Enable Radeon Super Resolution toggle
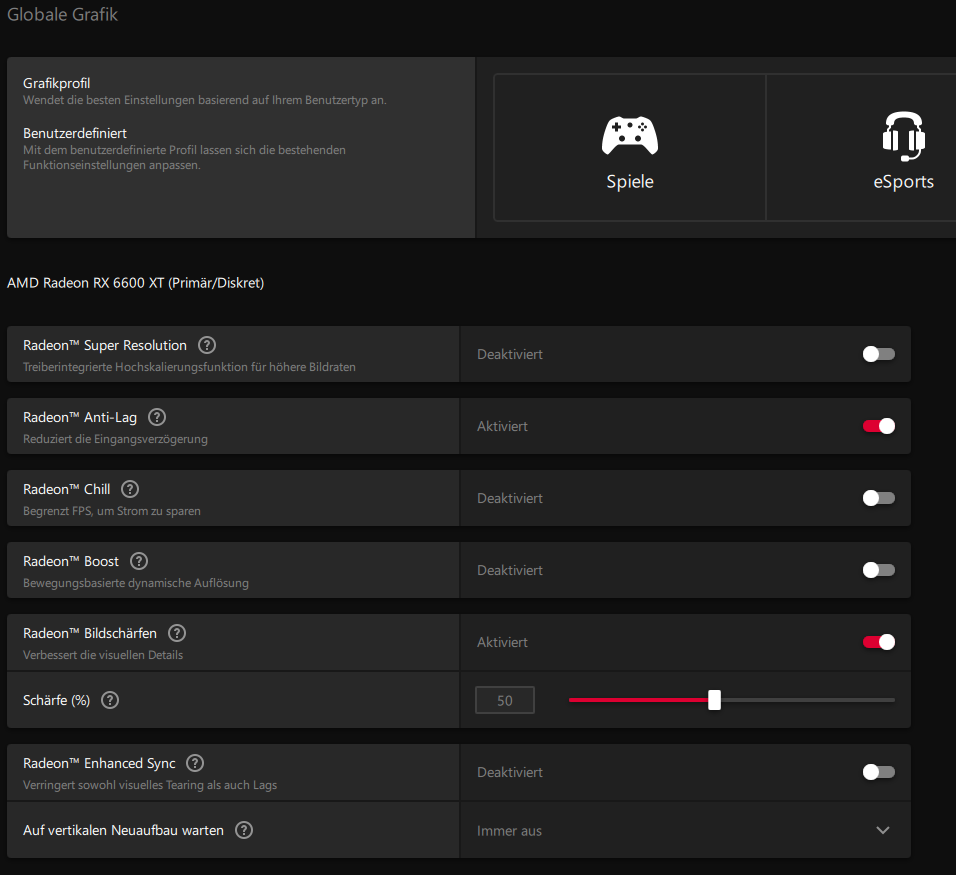Viewport: 956px width, 875px height. (879, 354)
